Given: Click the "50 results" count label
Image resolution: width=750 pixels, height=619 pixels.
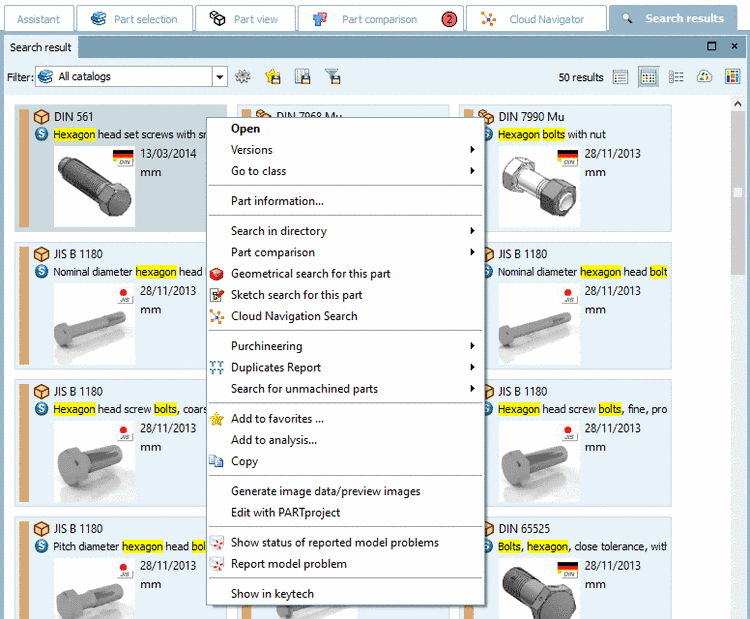Looking at the screenshot, I should (x=581, y=77).
